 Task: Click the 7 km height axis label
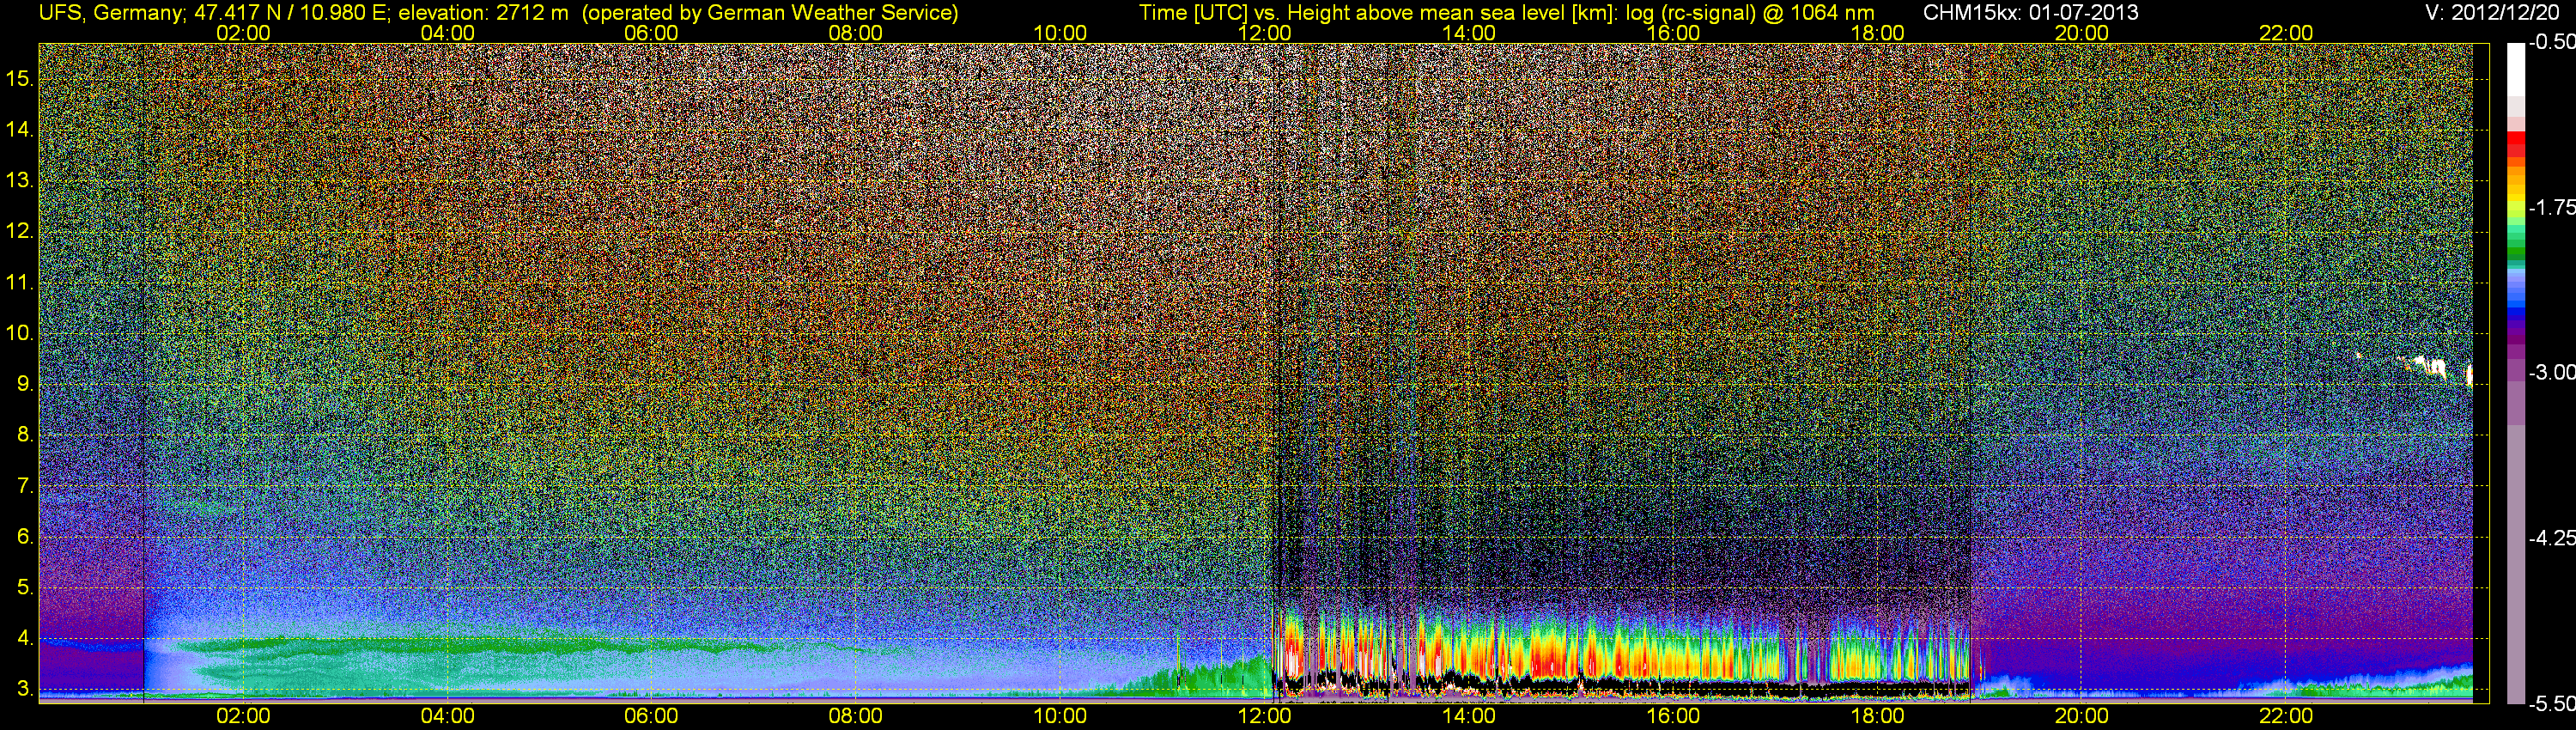click(x=25, y=486)
